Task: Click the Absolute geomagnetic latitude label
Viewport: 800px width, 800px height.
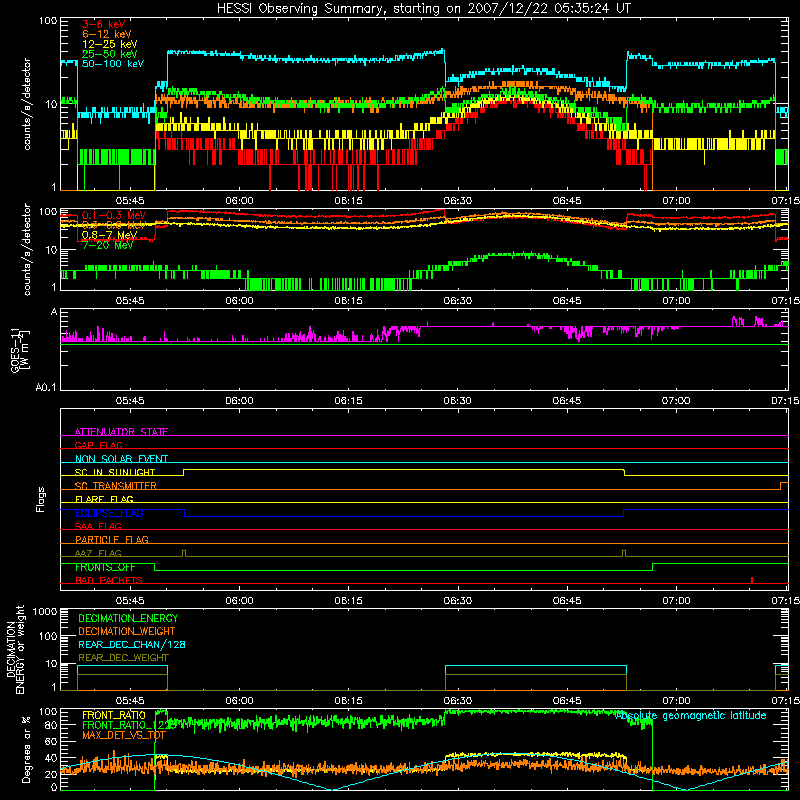Action: point(691,715)
